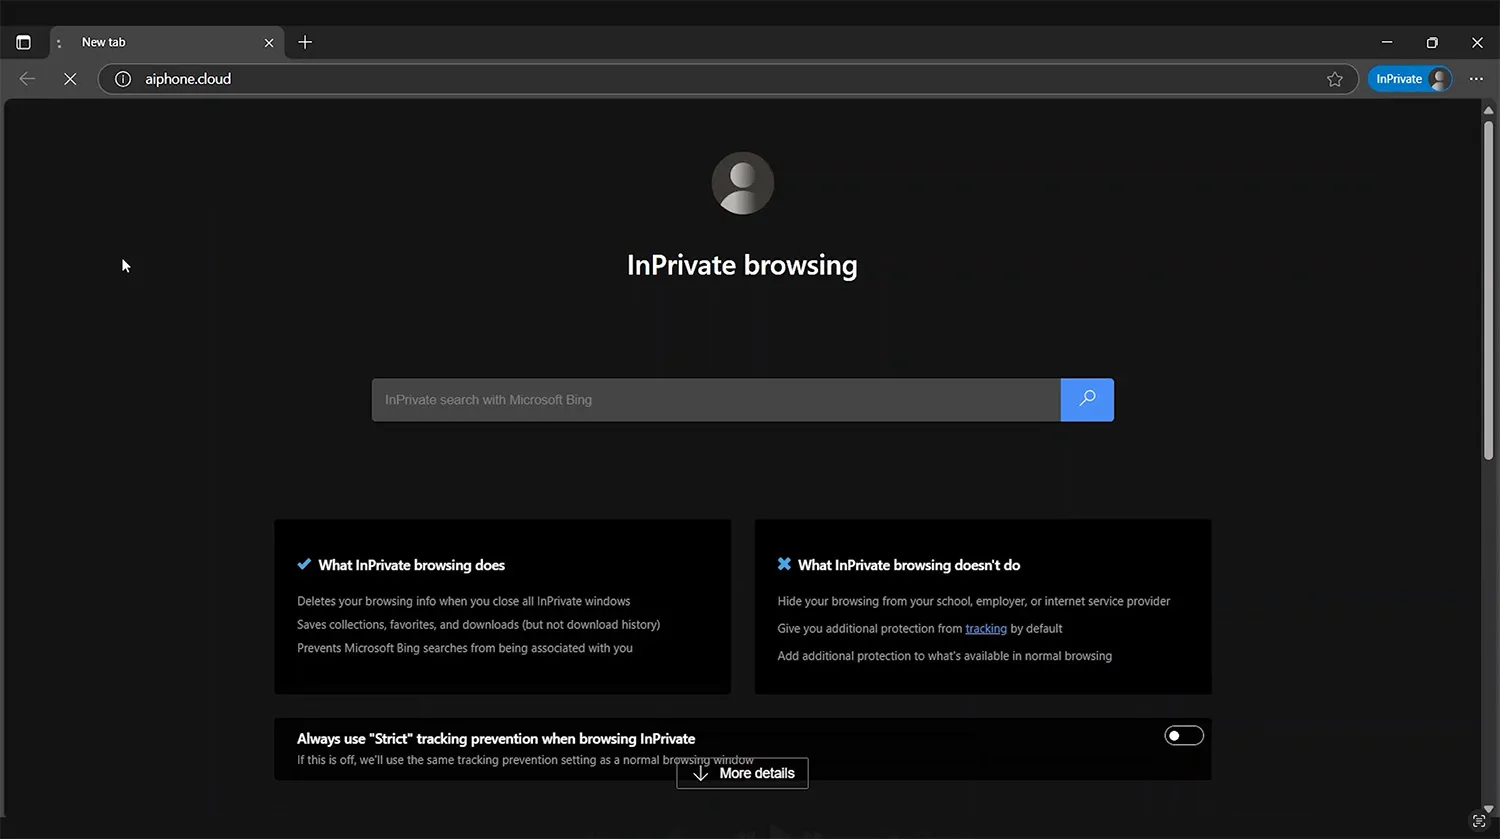The width and height of the screenshot is (1500, 839).
Task: Click Always use Strict tracking prevention title
Action: pyautogui.click(x=496, y=739)
